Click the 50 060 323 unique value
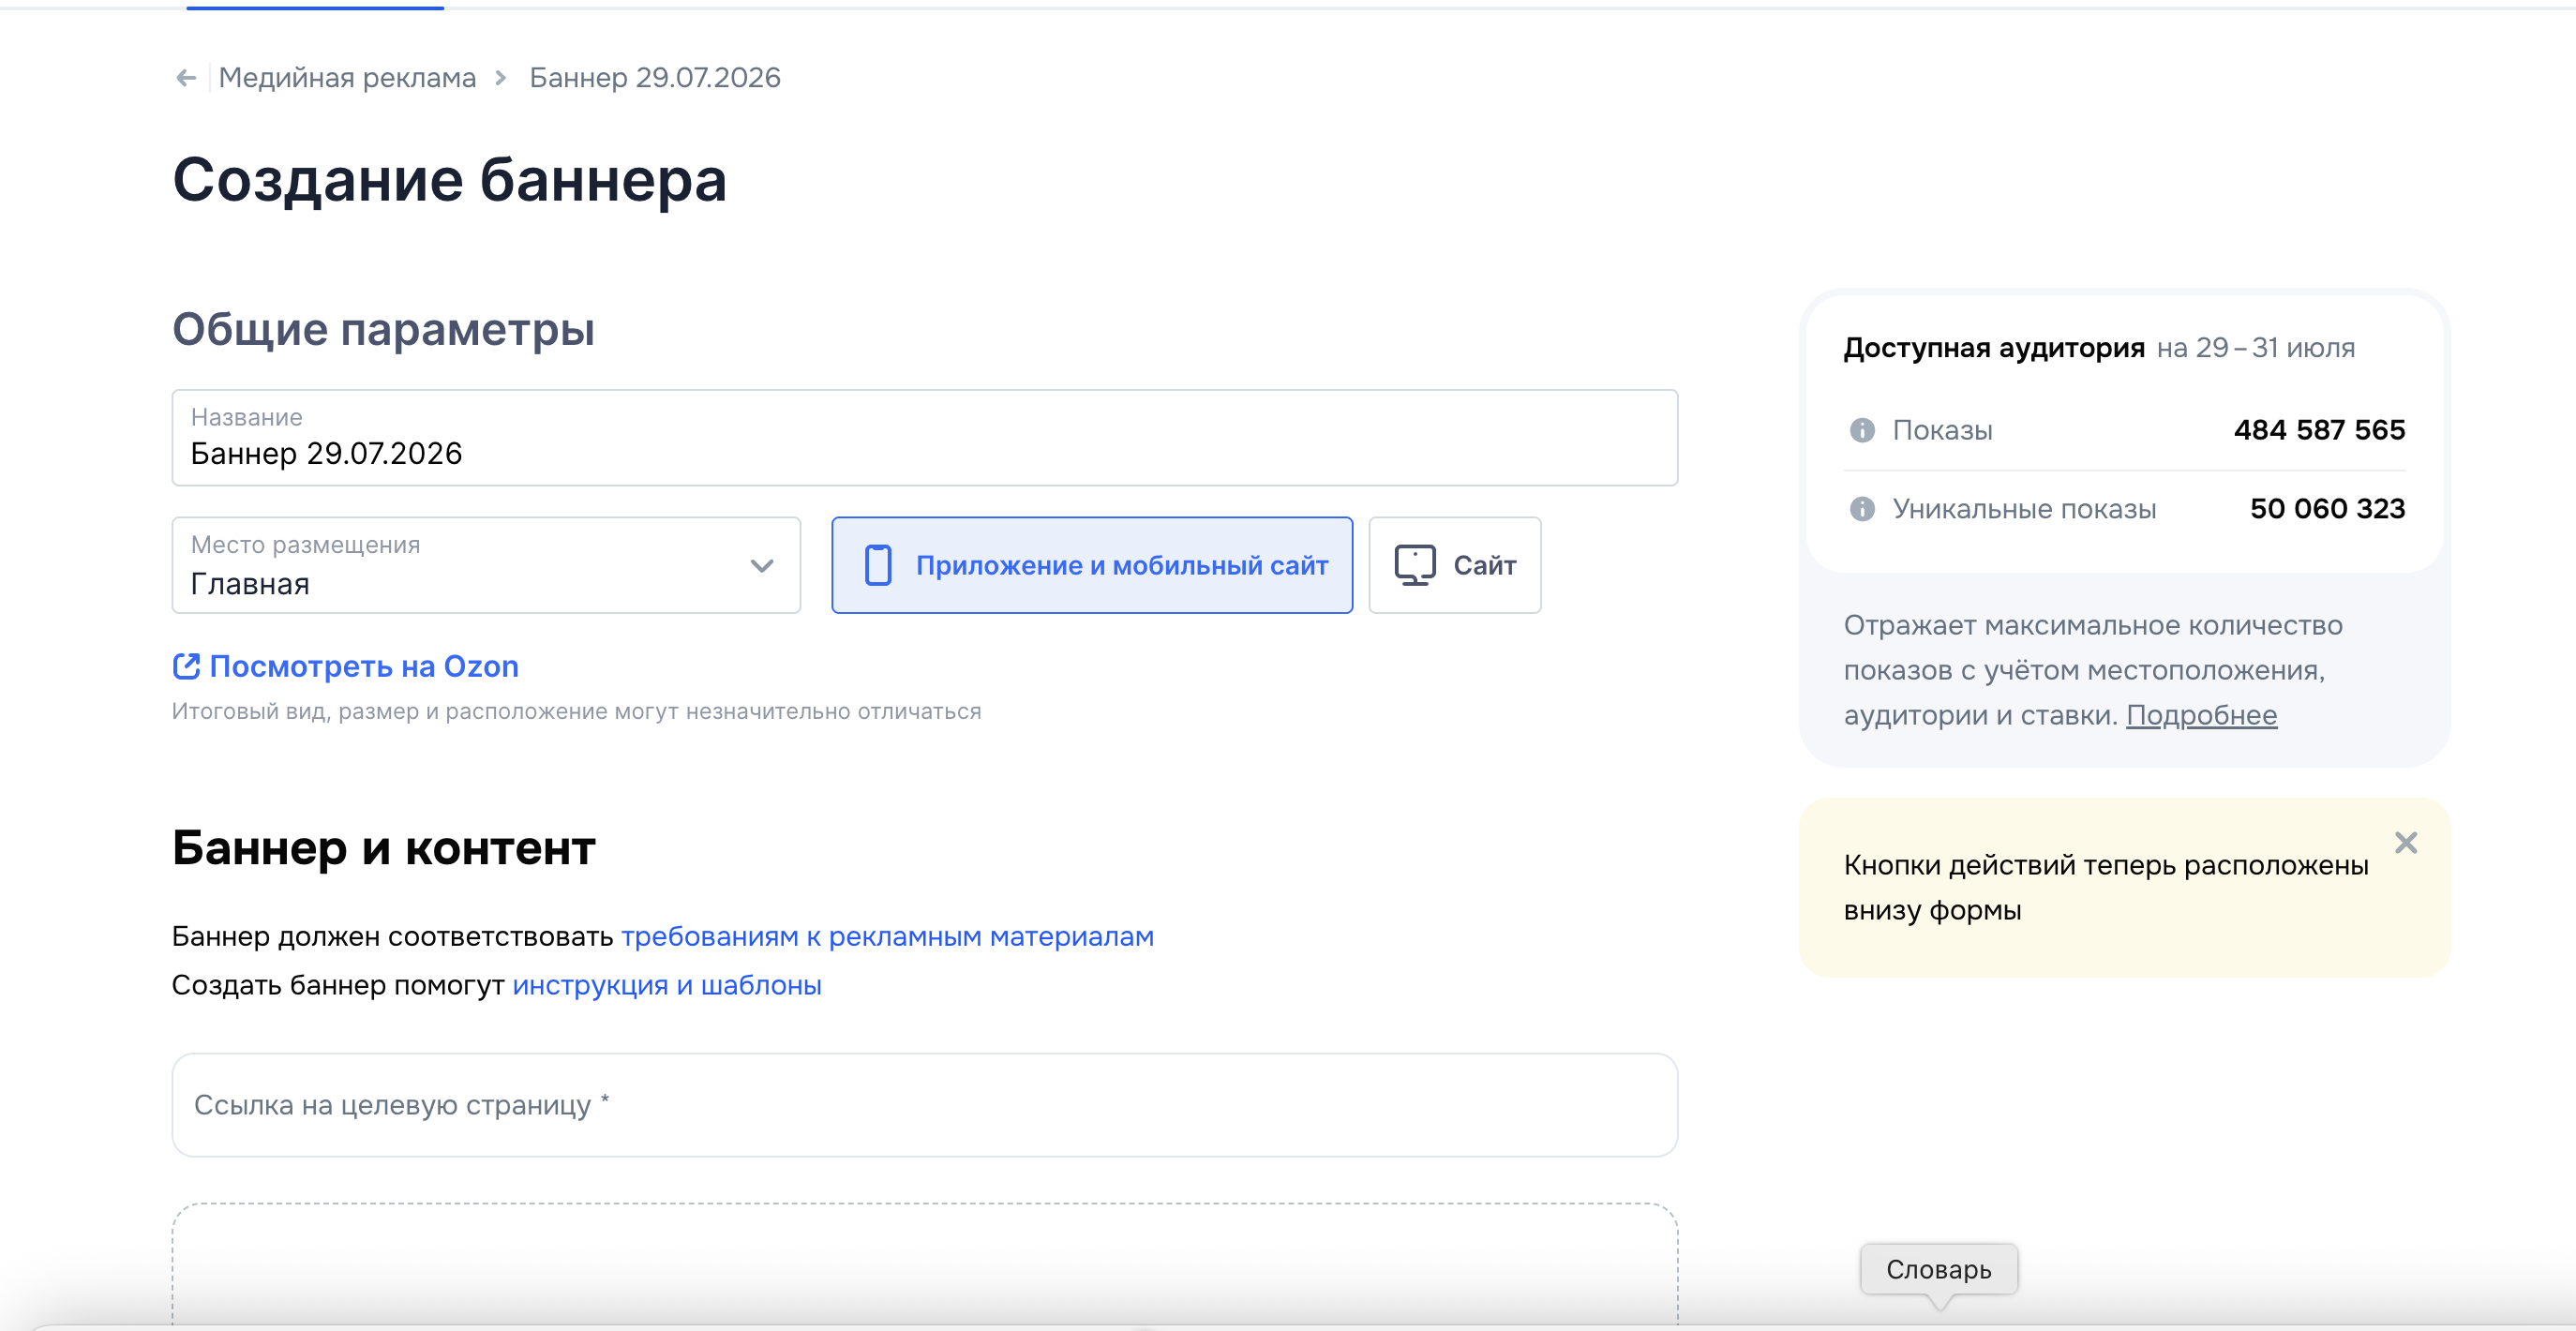 click(2328, 509)
